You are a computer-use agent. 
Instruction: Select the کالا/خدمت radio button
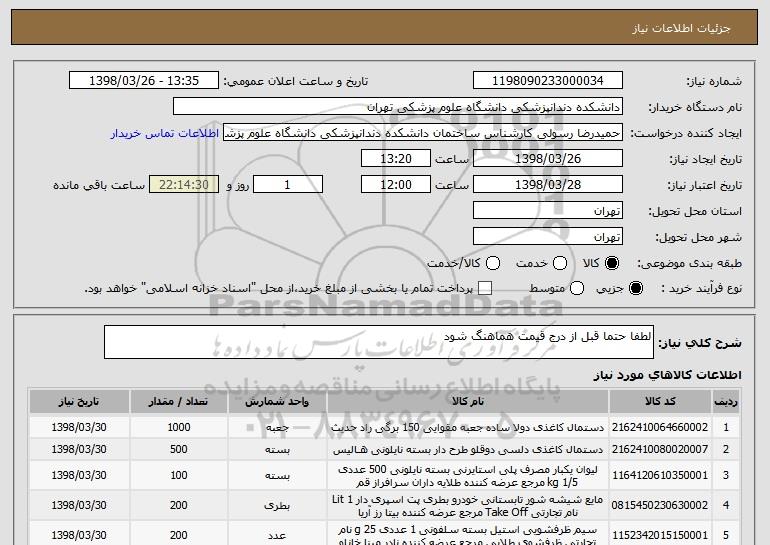click(x=493, y=263)
